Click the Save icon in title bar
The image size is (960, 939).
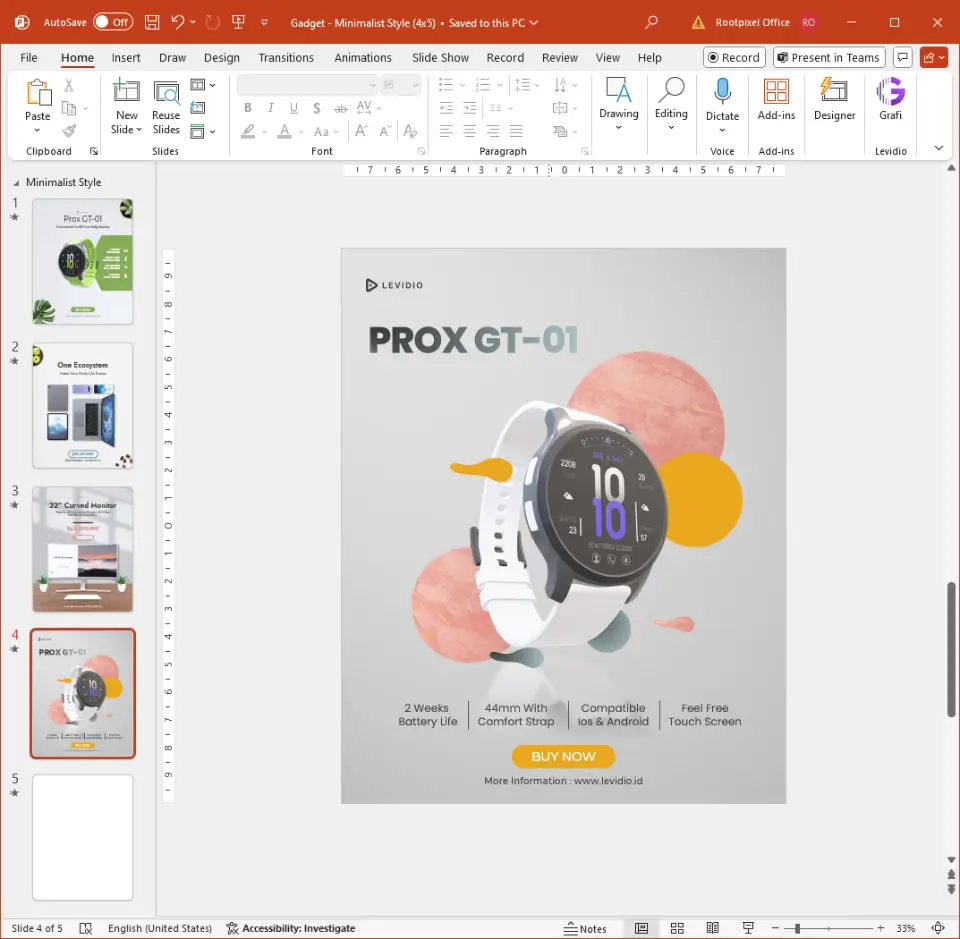152,23
